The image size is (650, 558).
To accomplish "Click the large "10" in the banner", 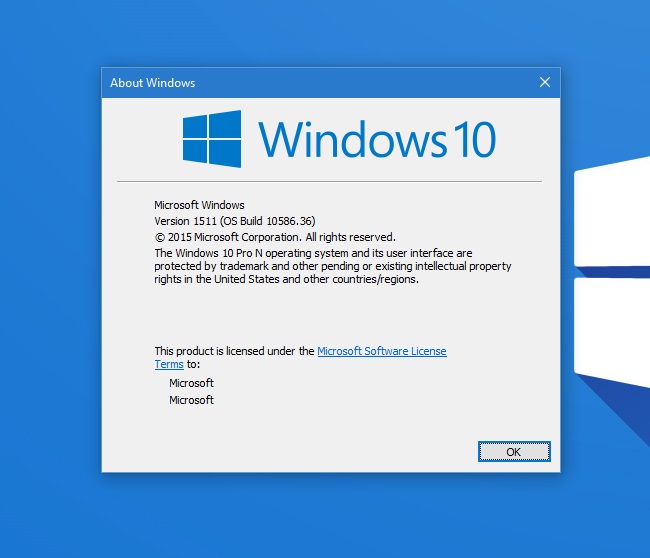I will [471, 140].
